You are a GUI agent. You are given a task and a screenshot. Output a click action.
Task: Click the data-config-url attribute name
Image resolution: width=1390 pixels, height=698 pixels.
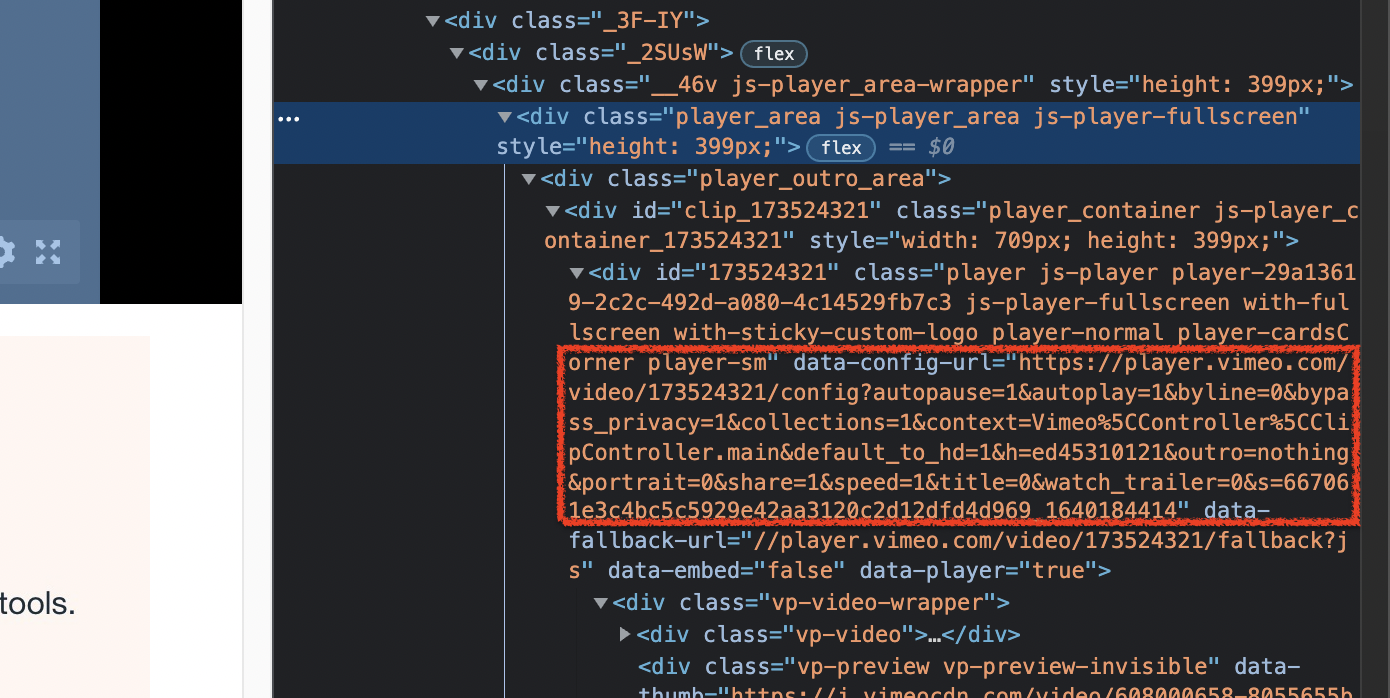point(892,363)
